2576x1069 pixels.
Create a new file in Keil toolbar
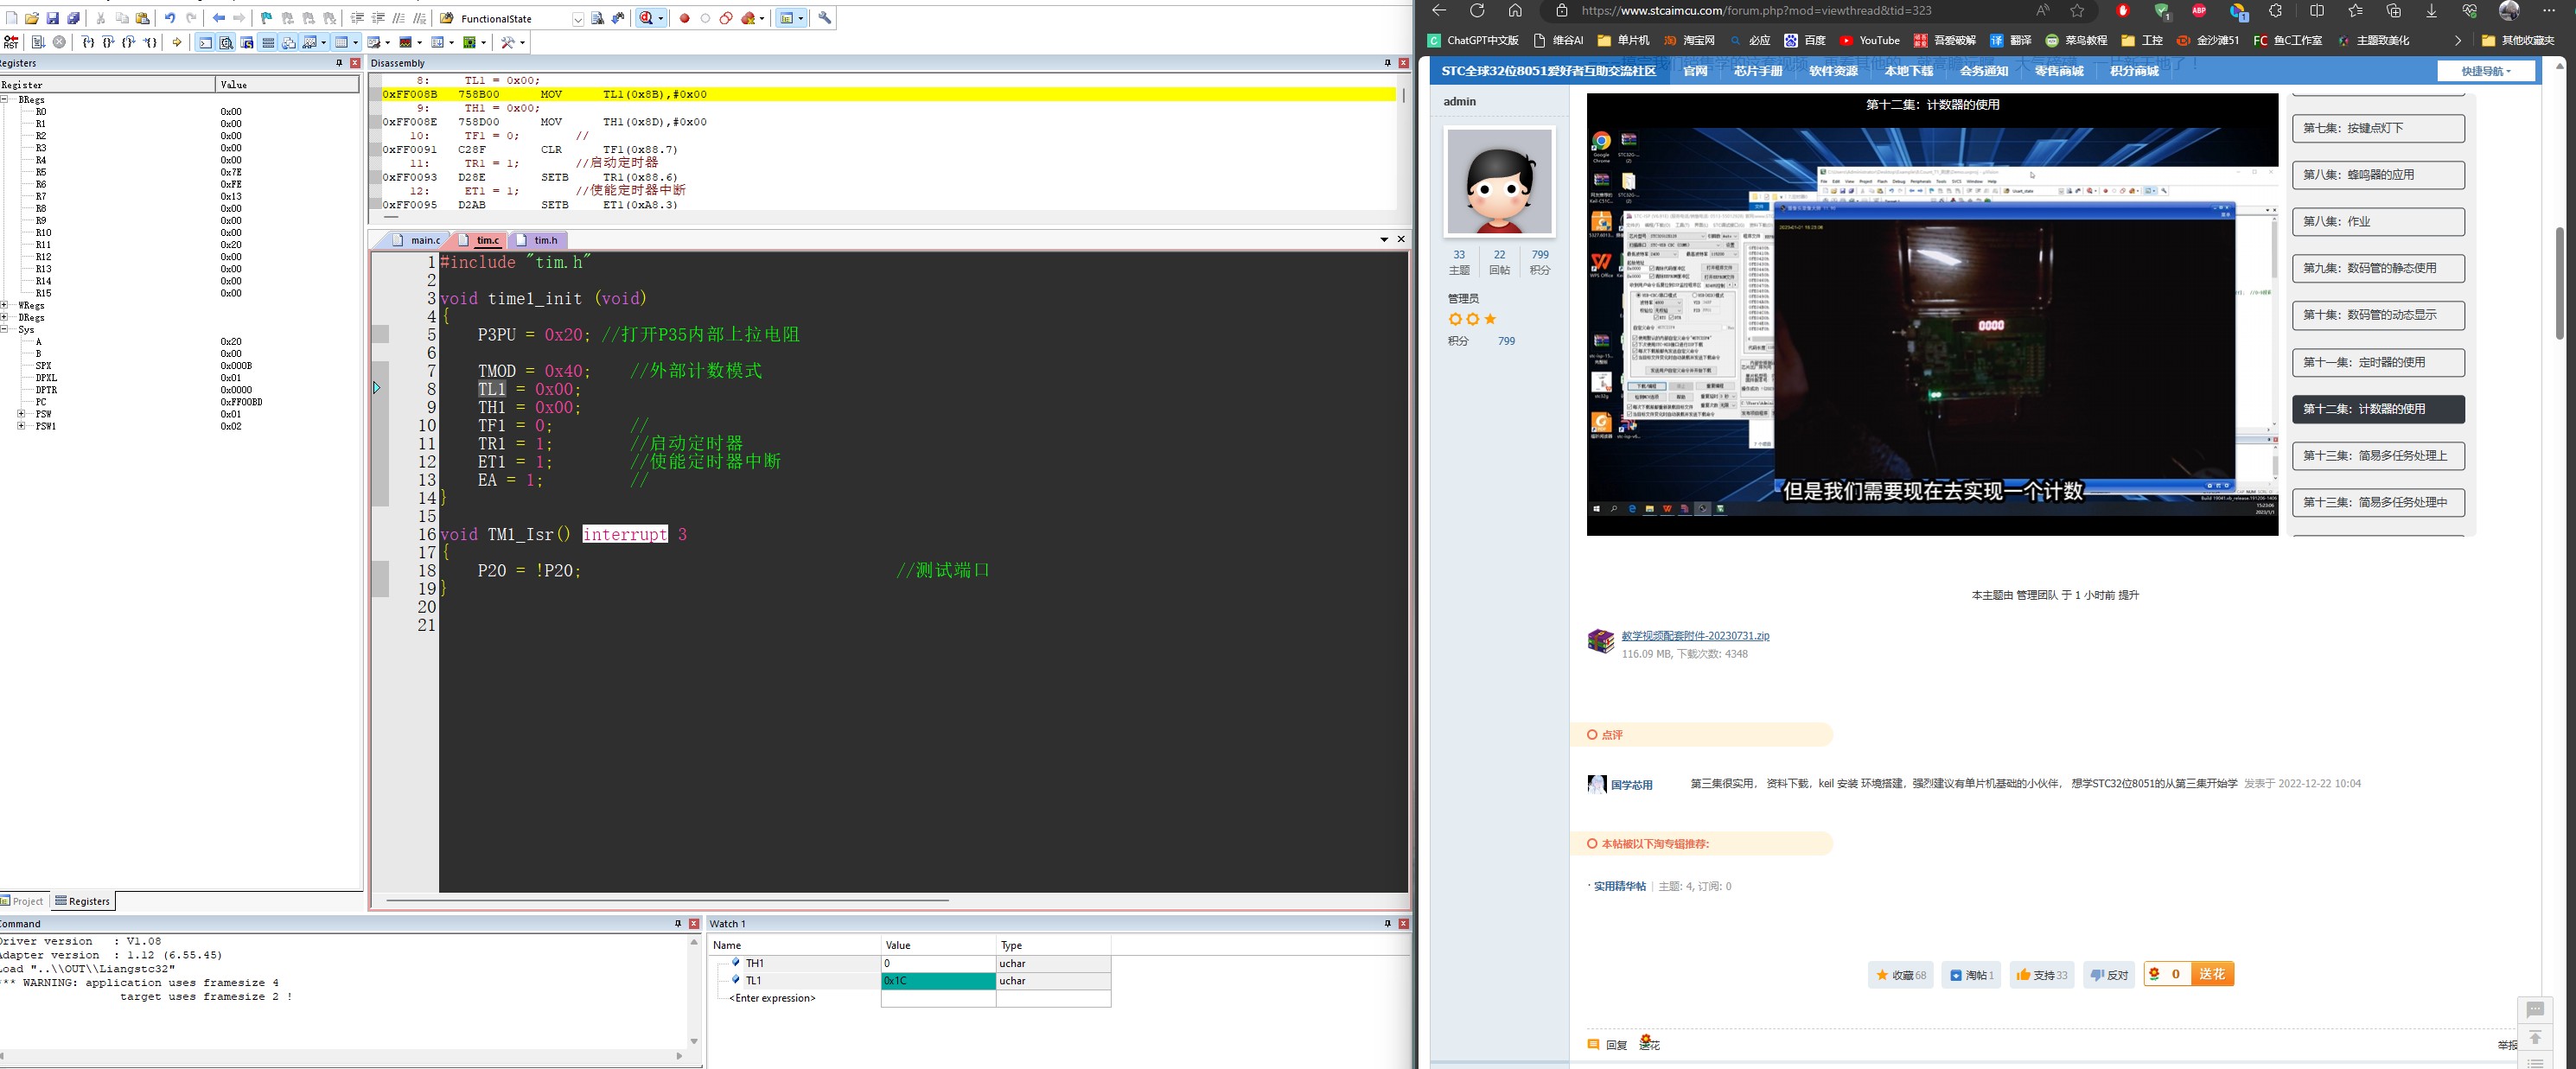12,18
